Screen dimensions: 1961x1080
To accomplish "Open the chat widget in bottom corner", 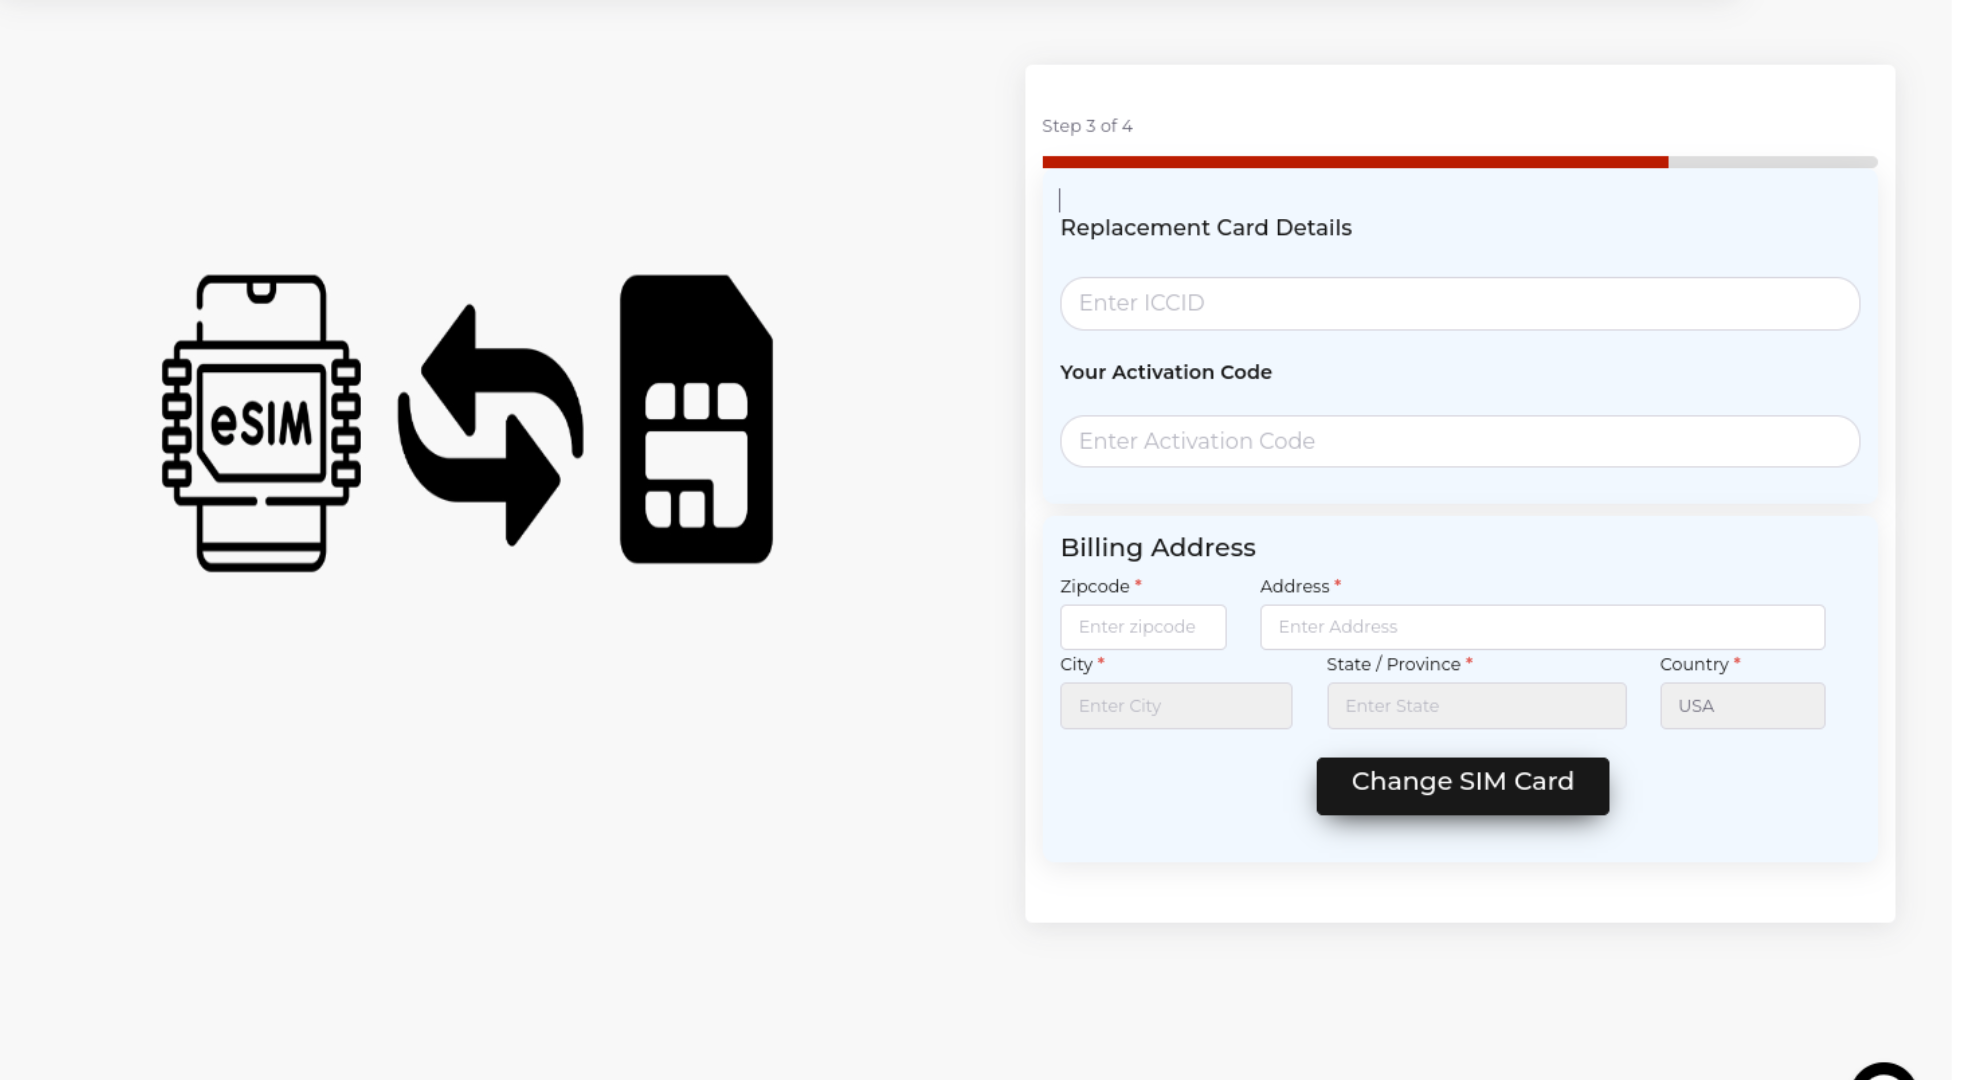I will coord(1884,1072).
